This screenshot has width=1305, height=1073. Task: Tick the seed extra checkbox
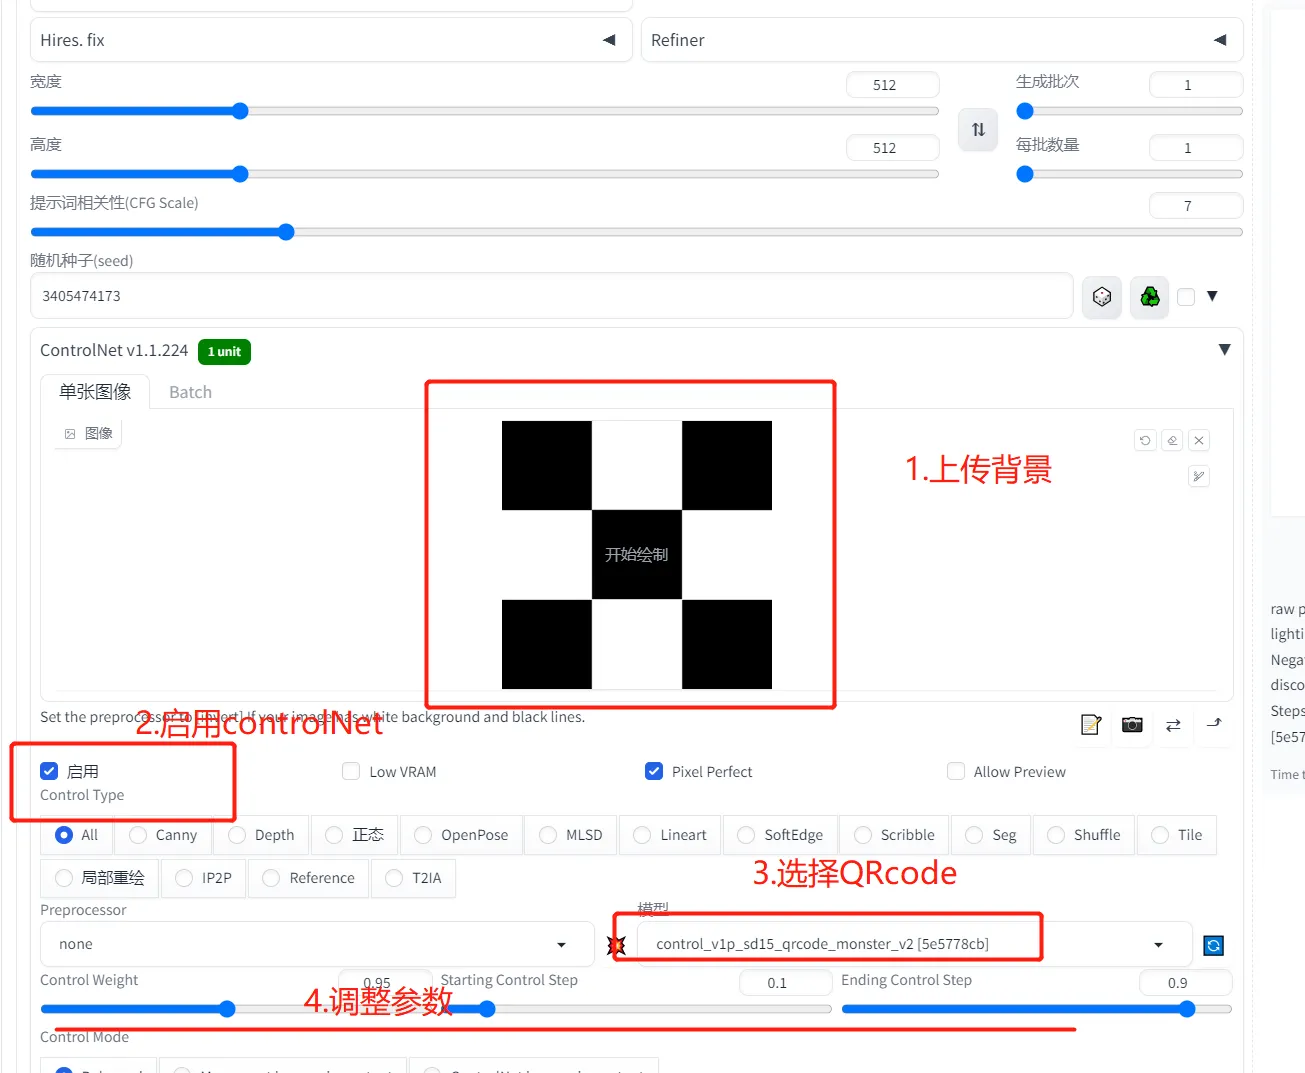[x=1186, y=297]
